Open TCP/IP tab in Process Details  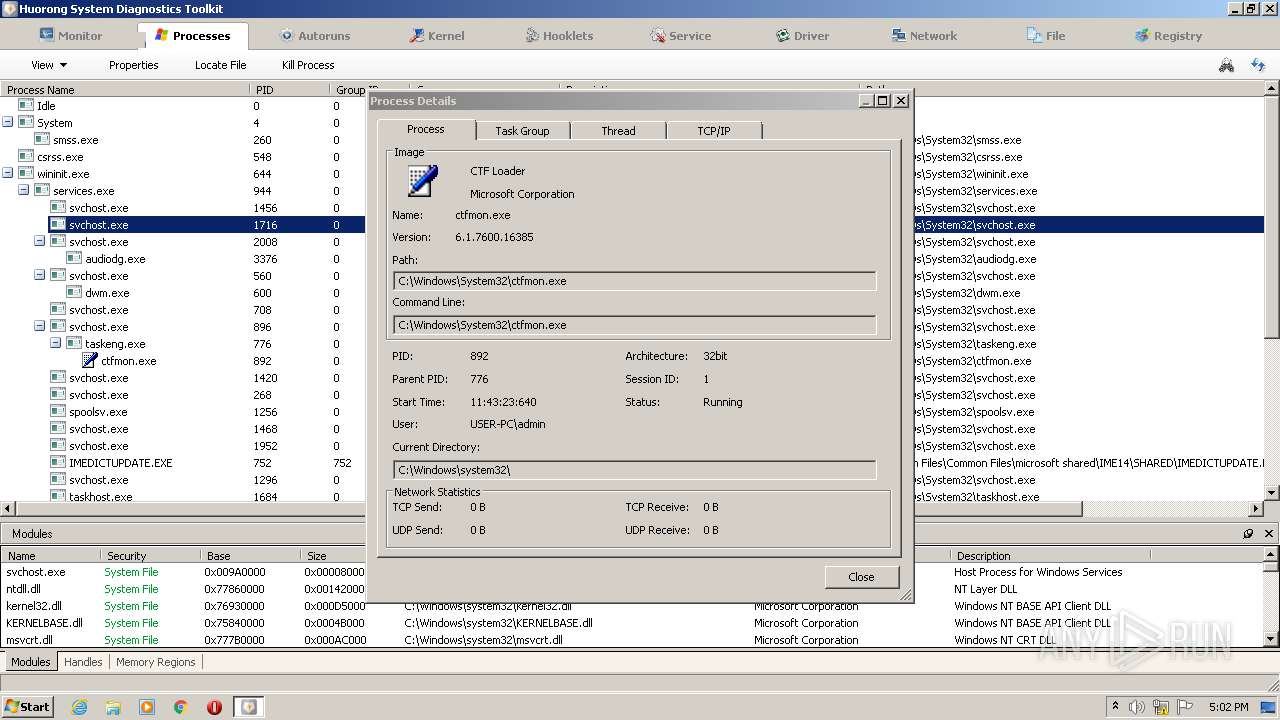pyautogui.click(x=714, y=131)
